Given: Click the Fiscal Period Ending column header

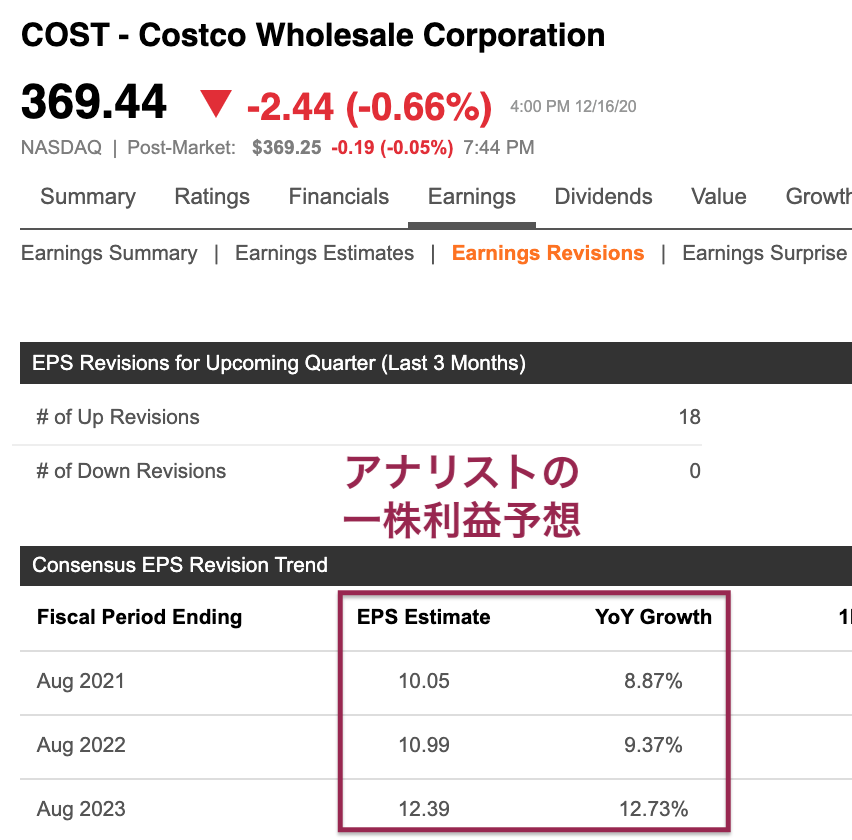Looking at the screenshot, I should [140, 617].
